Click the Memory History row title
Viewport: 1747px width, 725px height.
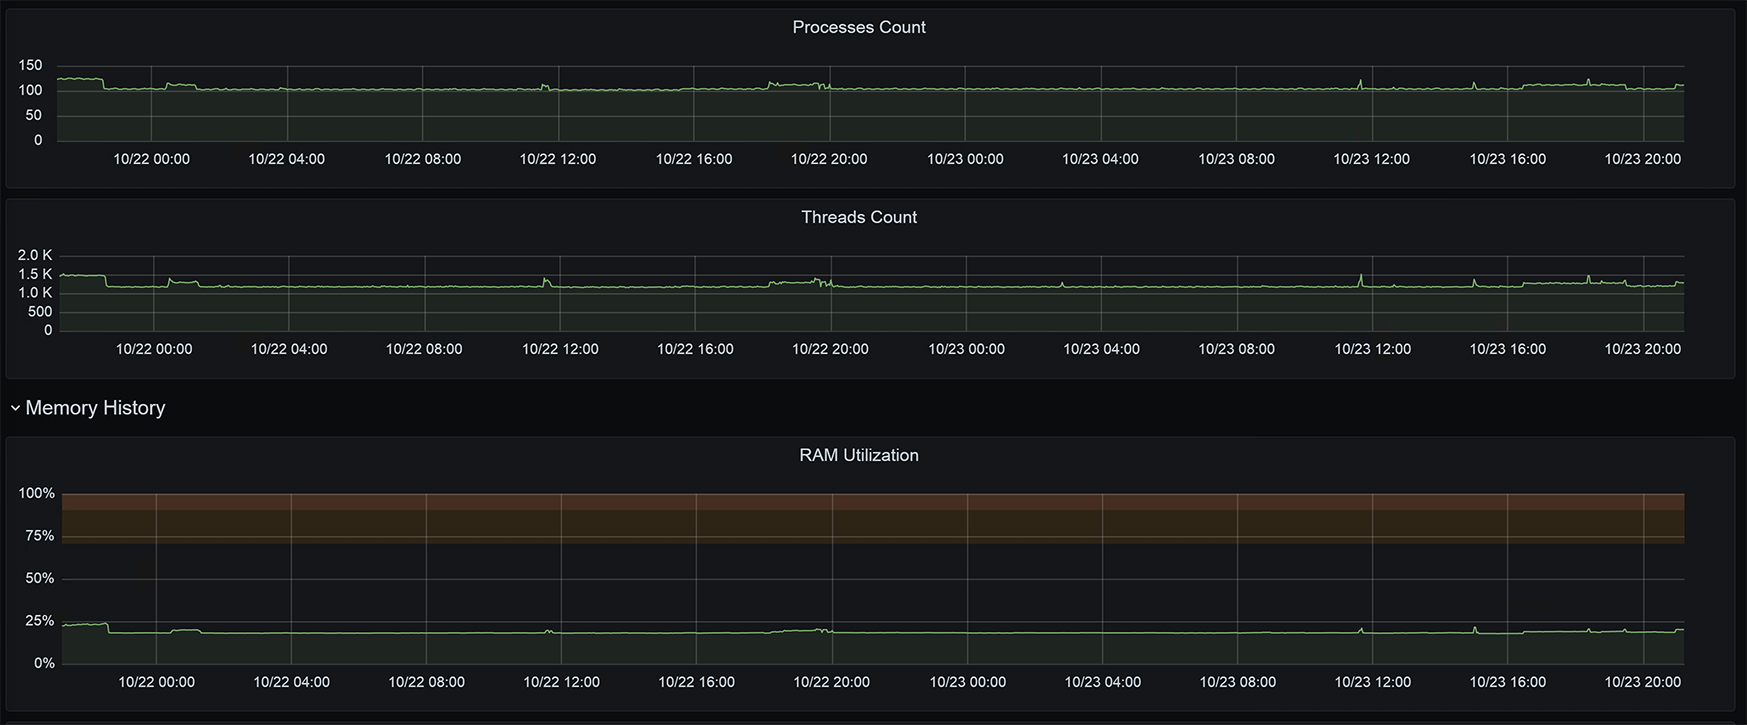[x=95, y=408]
